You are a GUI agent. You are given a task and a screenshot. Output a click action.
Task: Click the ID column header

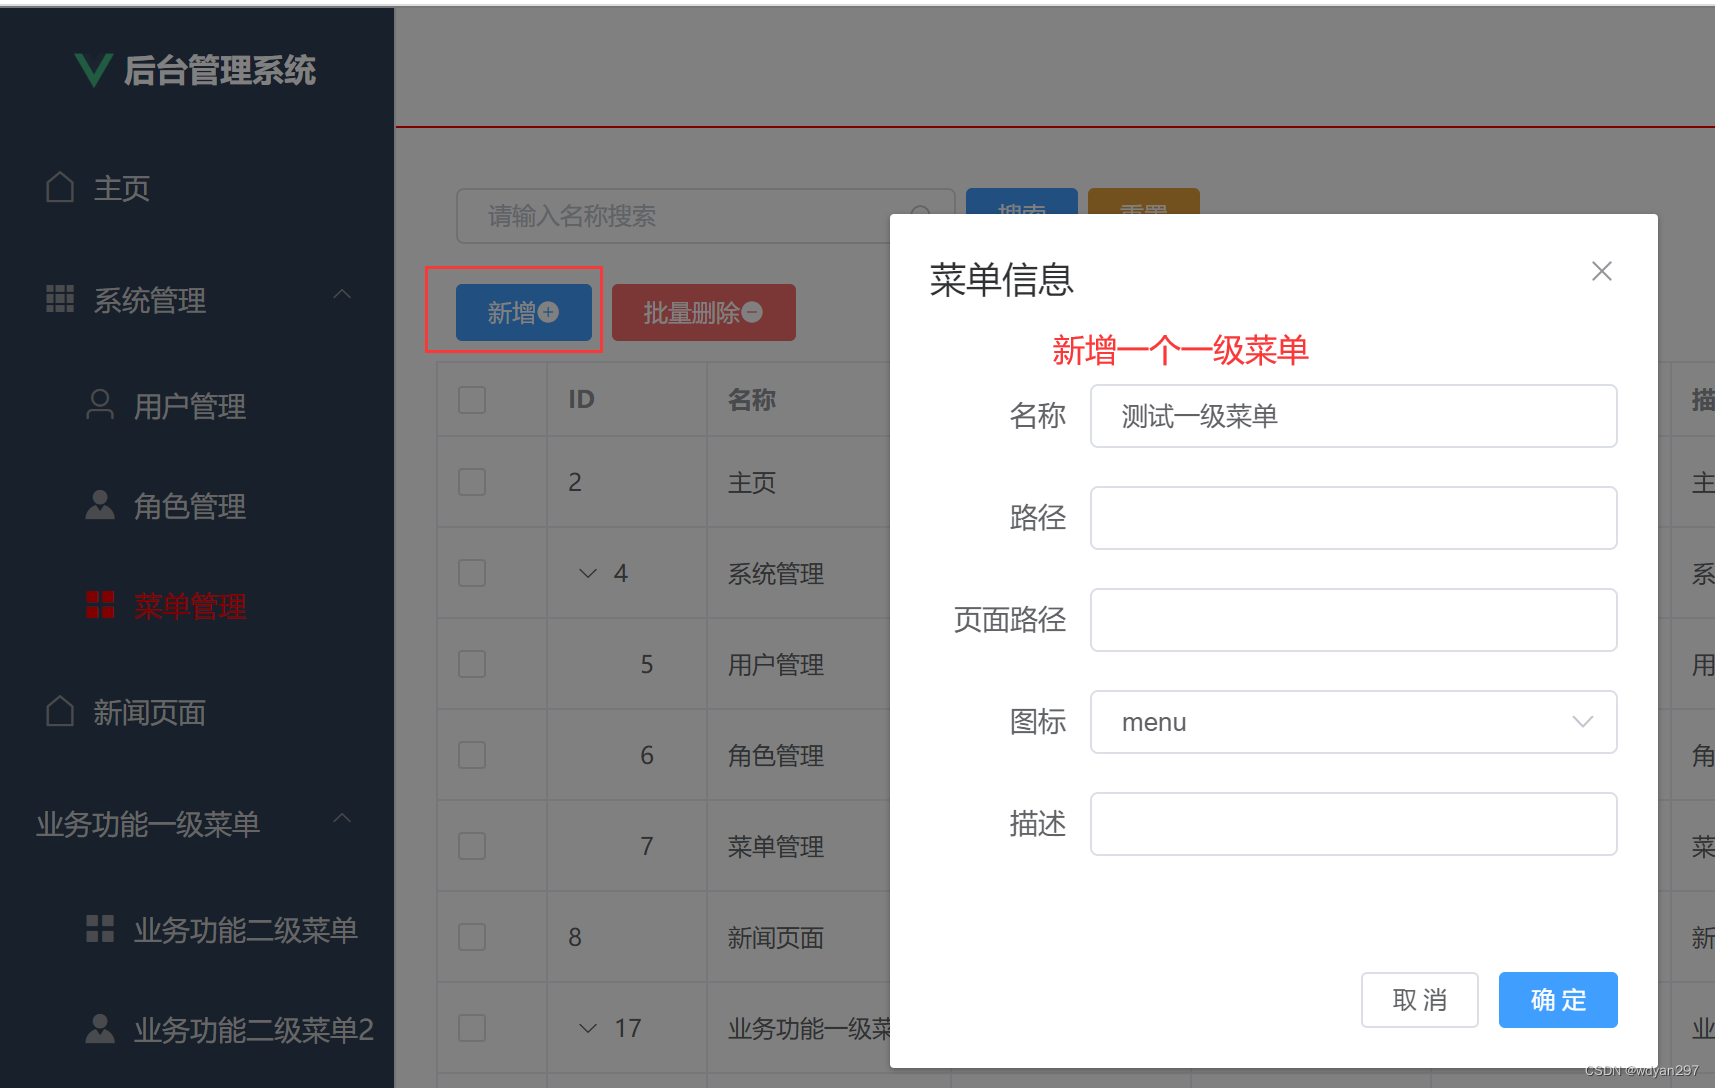(x=581, y=400)
